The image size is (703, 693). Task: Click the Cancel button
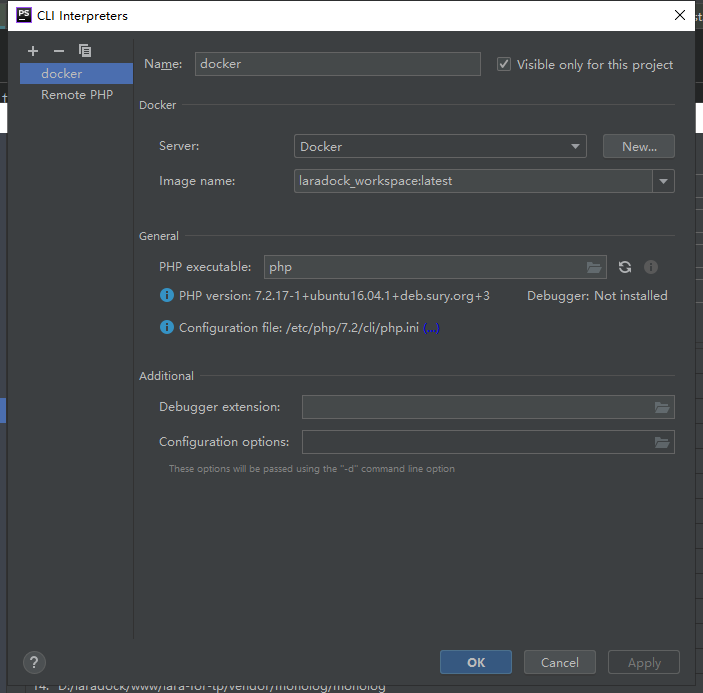559,662
